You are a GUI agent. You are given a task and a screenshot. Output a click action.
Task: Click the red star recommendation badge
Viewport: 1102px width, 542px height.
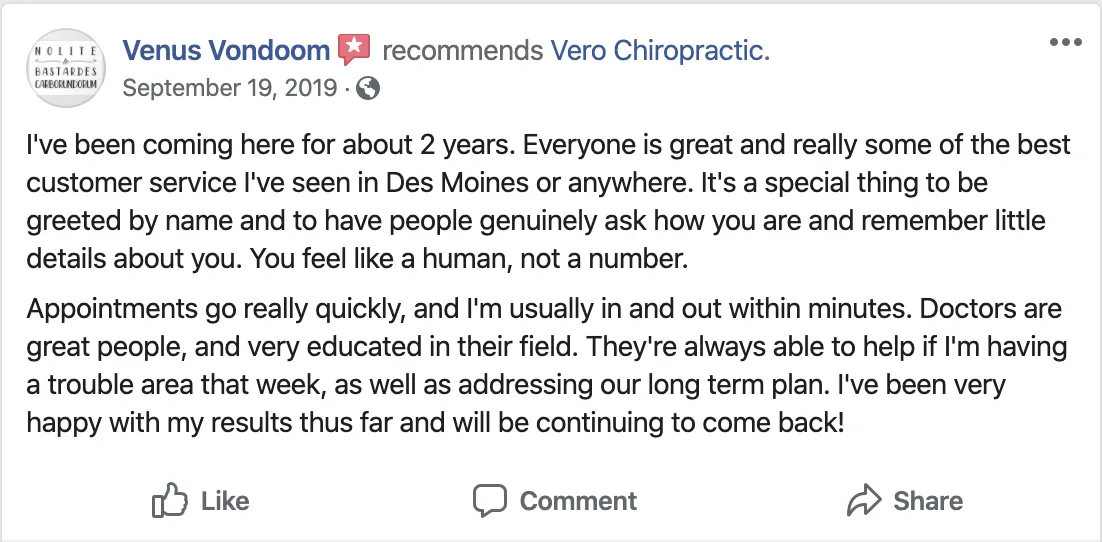click(x=354, y=49)
